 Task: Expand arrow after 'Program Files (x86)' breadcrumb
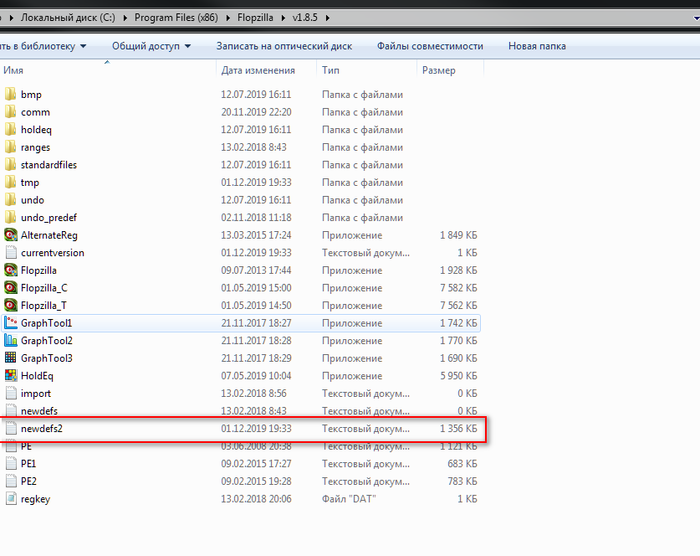[x=228, y=18]
